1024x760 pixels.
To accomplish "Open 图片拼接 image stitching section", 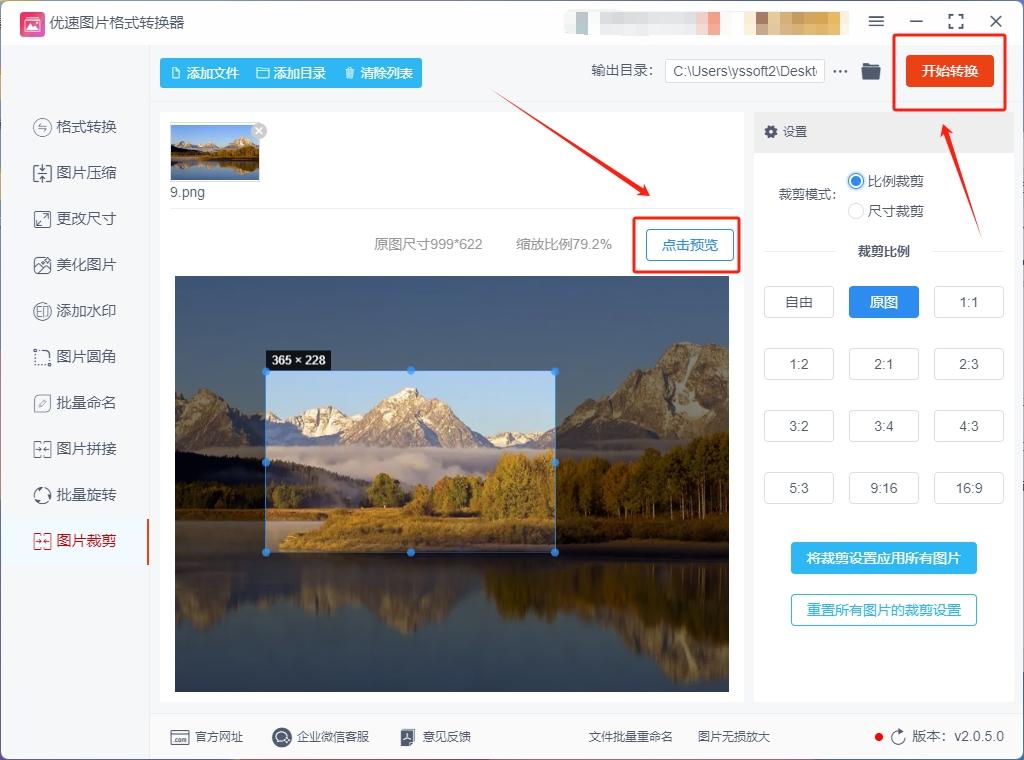I will coord(74,449).
